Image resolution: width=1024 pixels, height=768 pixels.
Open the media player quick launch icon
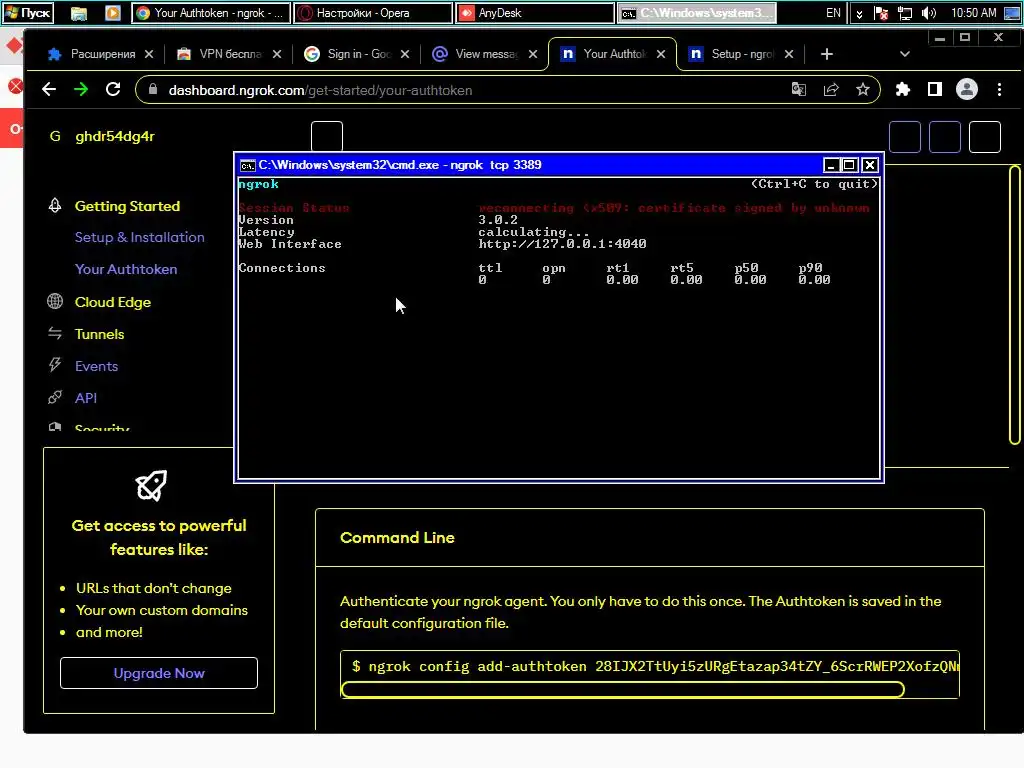[113, 13]
